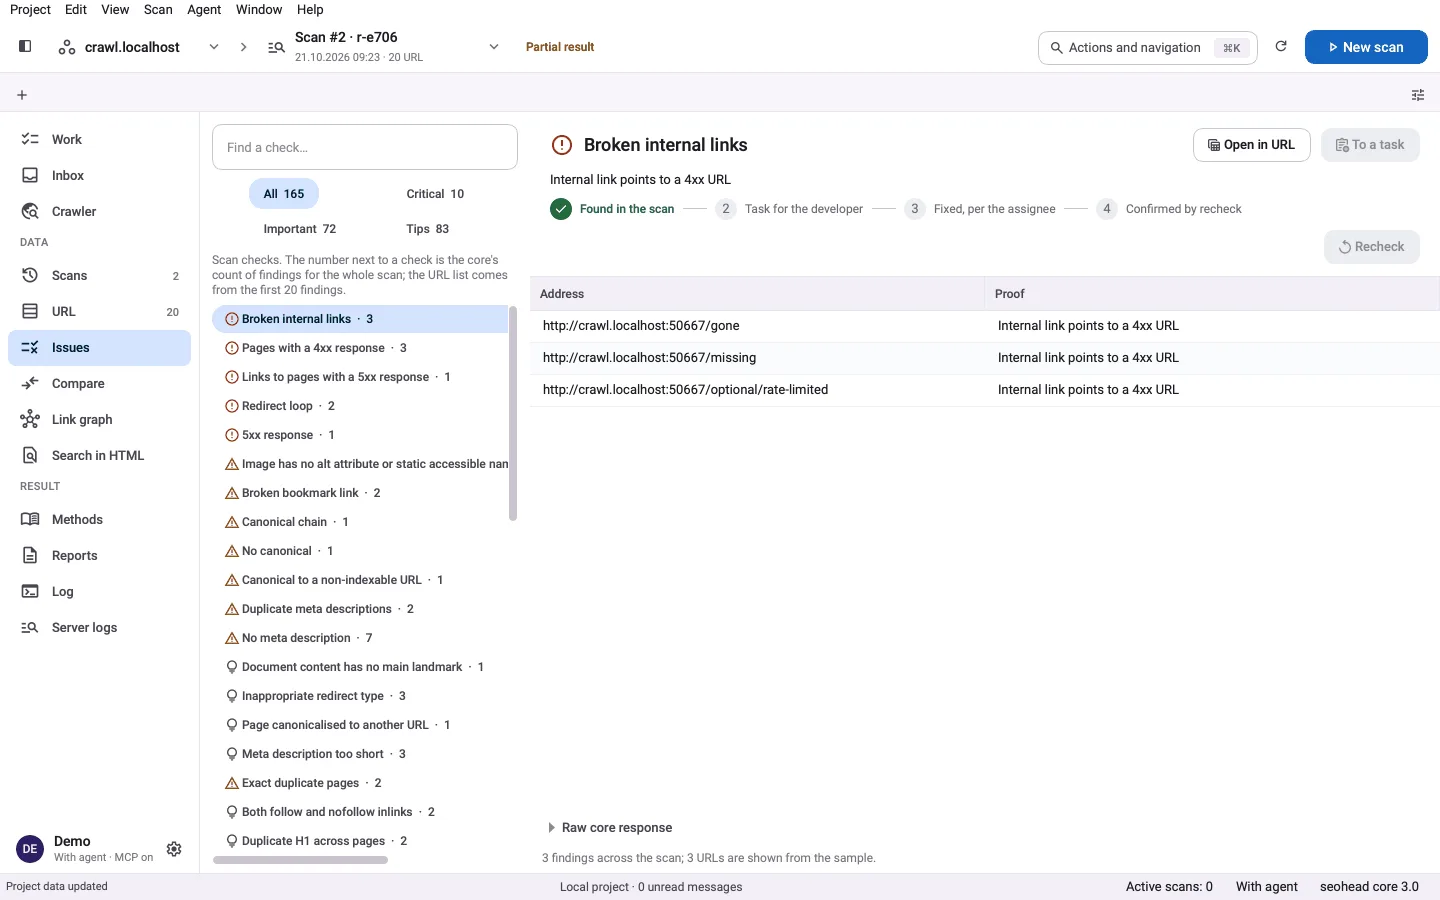Filter checks by Critical 10

pyautogui.click(x=435, y=194)
